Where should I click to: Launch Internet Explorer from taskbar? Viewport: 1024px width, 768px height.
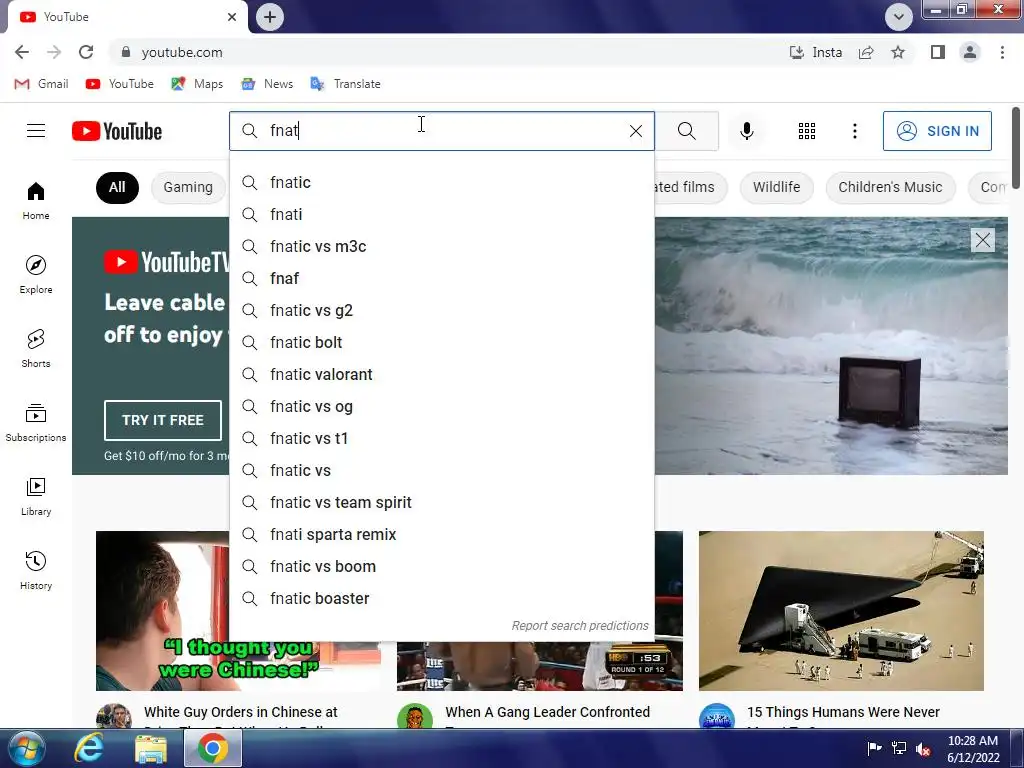point(88,748)
